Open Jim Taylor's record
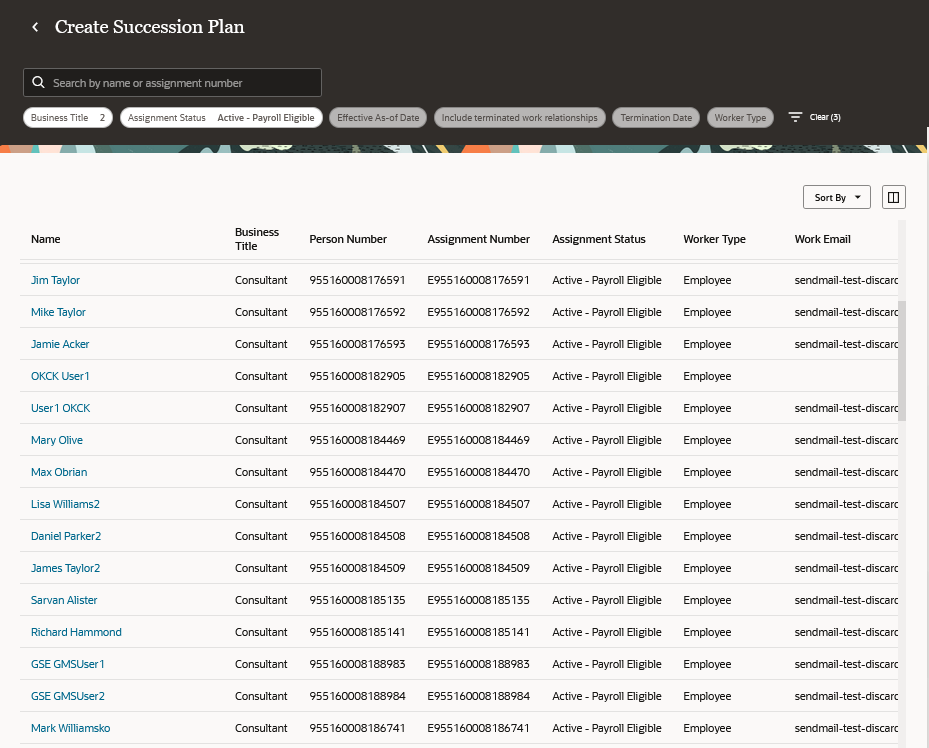Screen dimensions: 929x748 click(55, 280)
